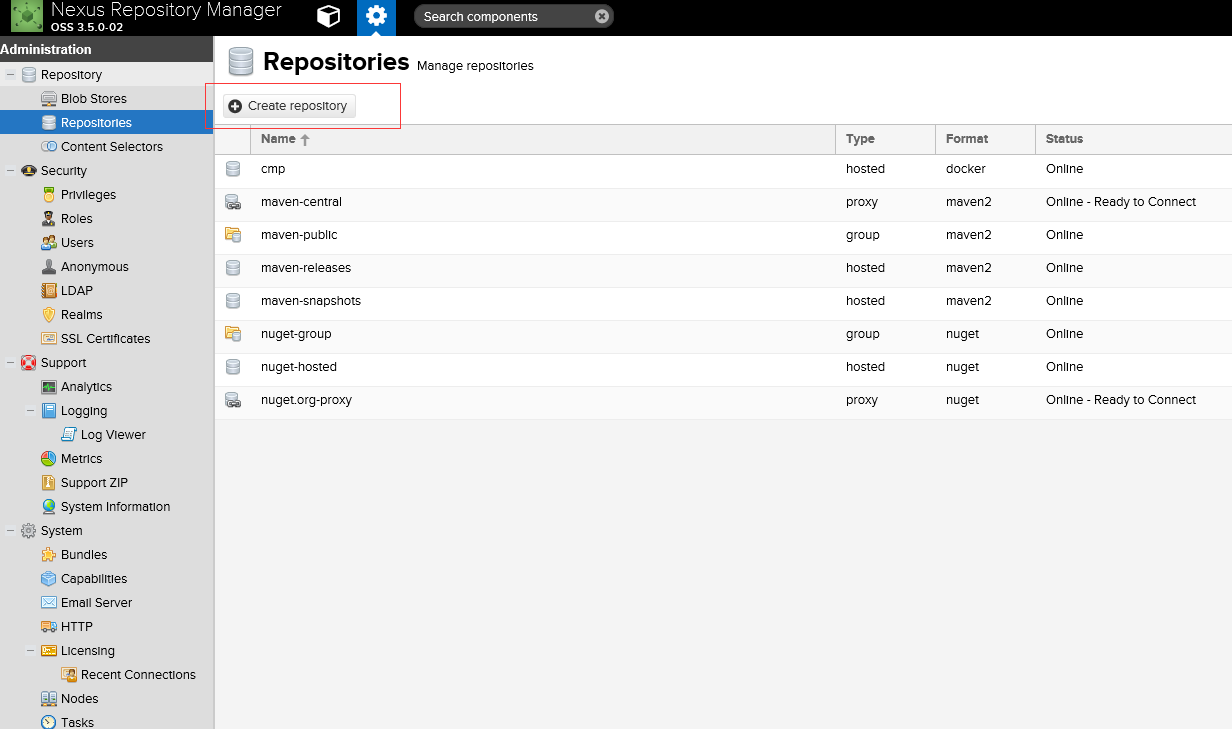Open the maven-snapshots repository row

723,301
